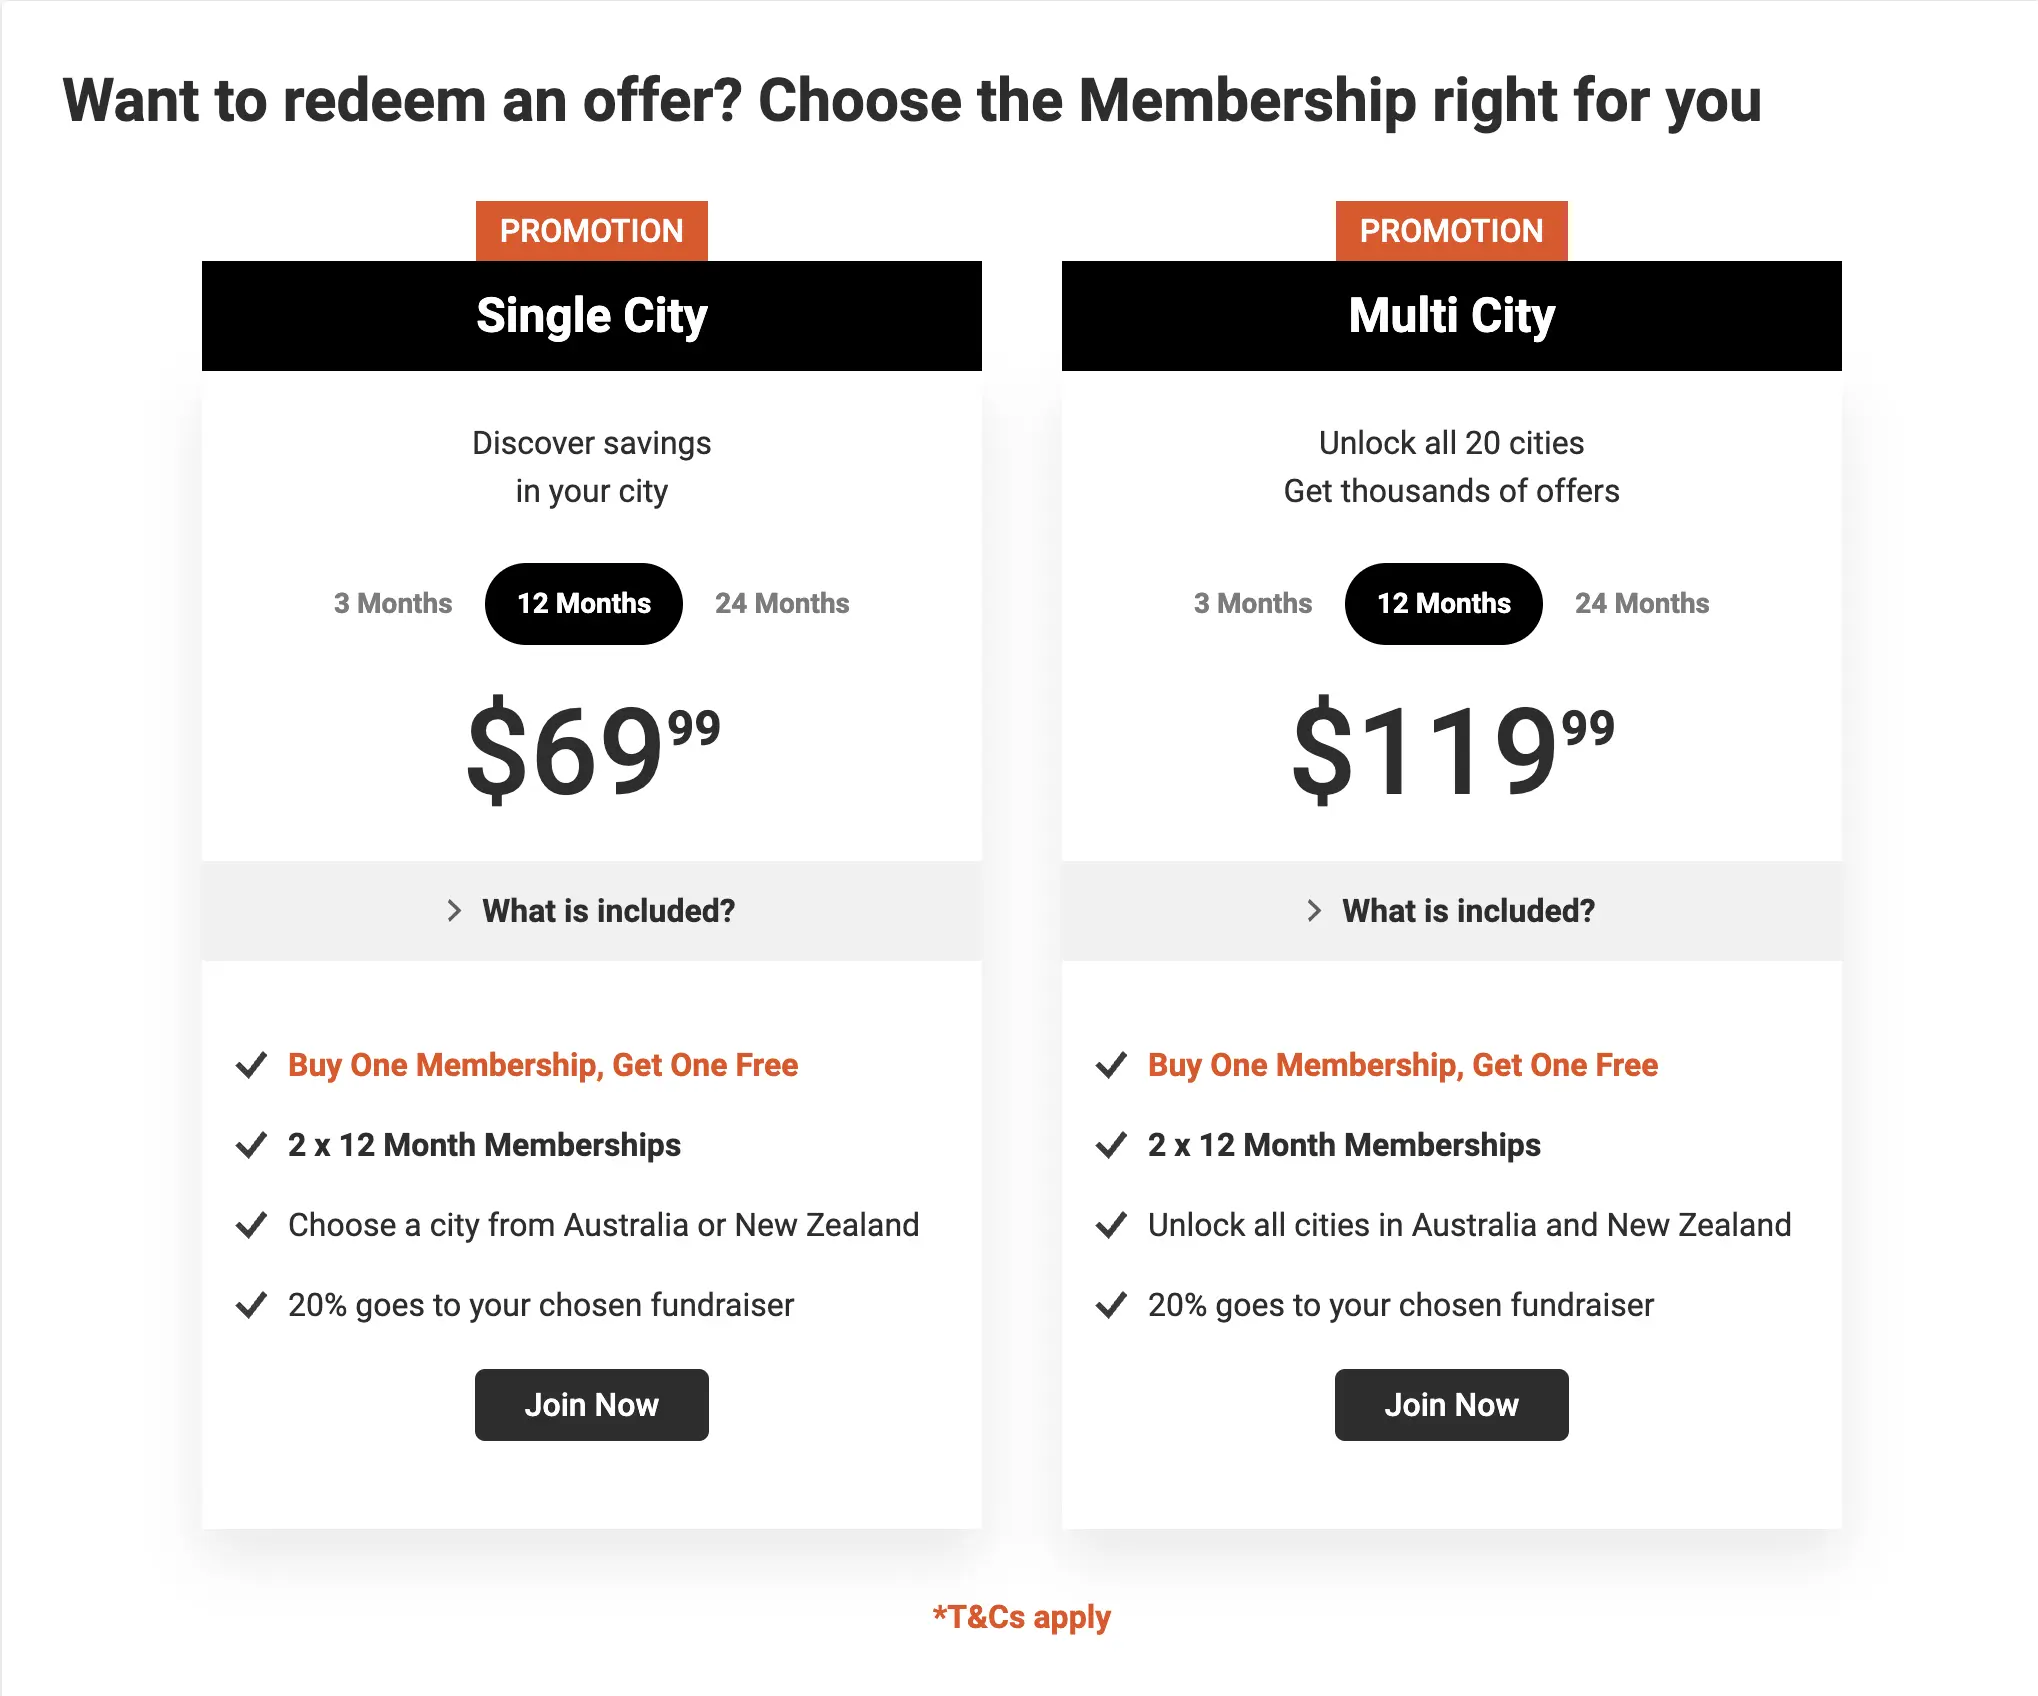Click the $119.99 Multi City price

(1452, 750)
